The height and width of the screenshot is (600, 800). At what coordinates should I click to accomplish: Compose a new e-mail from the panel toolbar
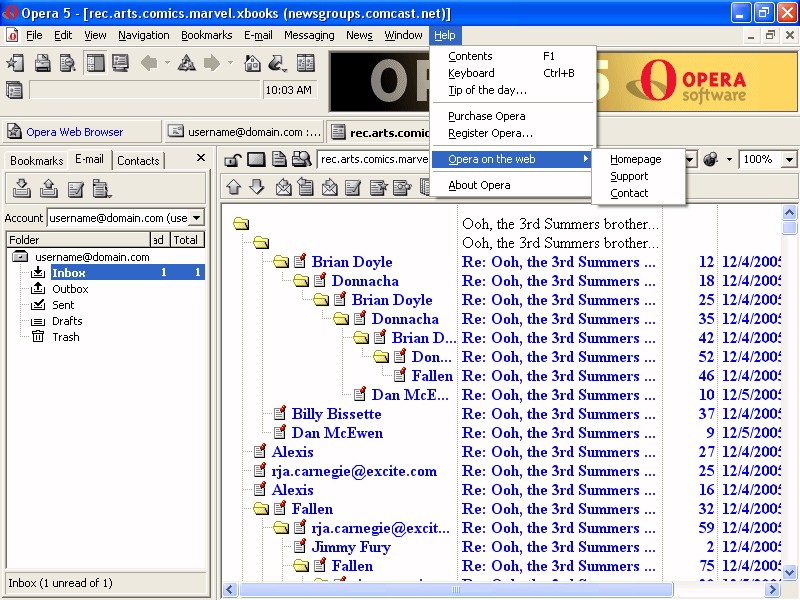(75, 188)
